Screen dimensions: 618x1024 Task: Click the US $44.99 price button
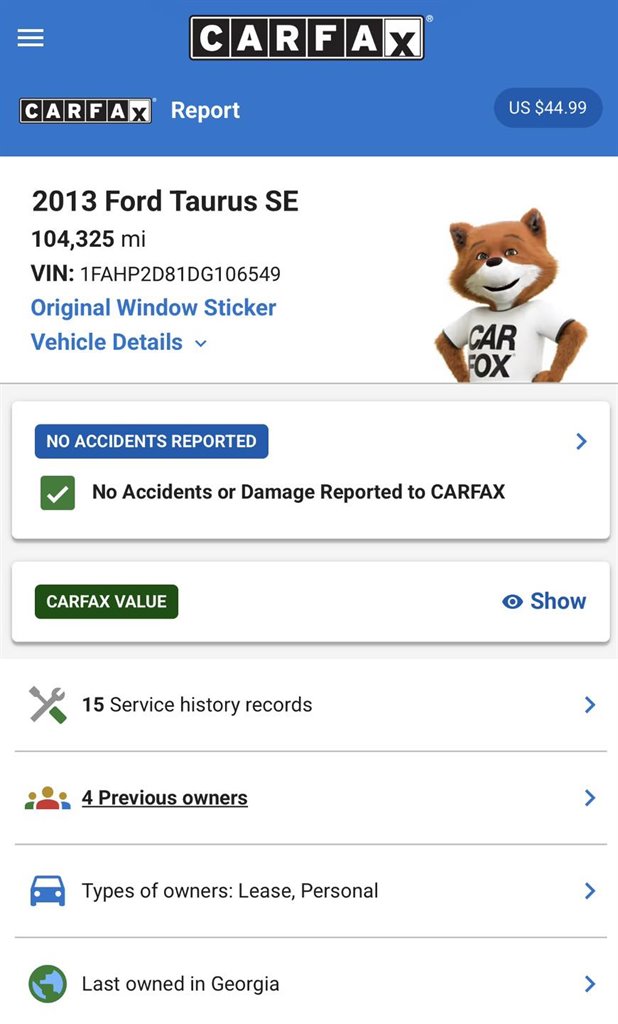[x=547, y=108]
